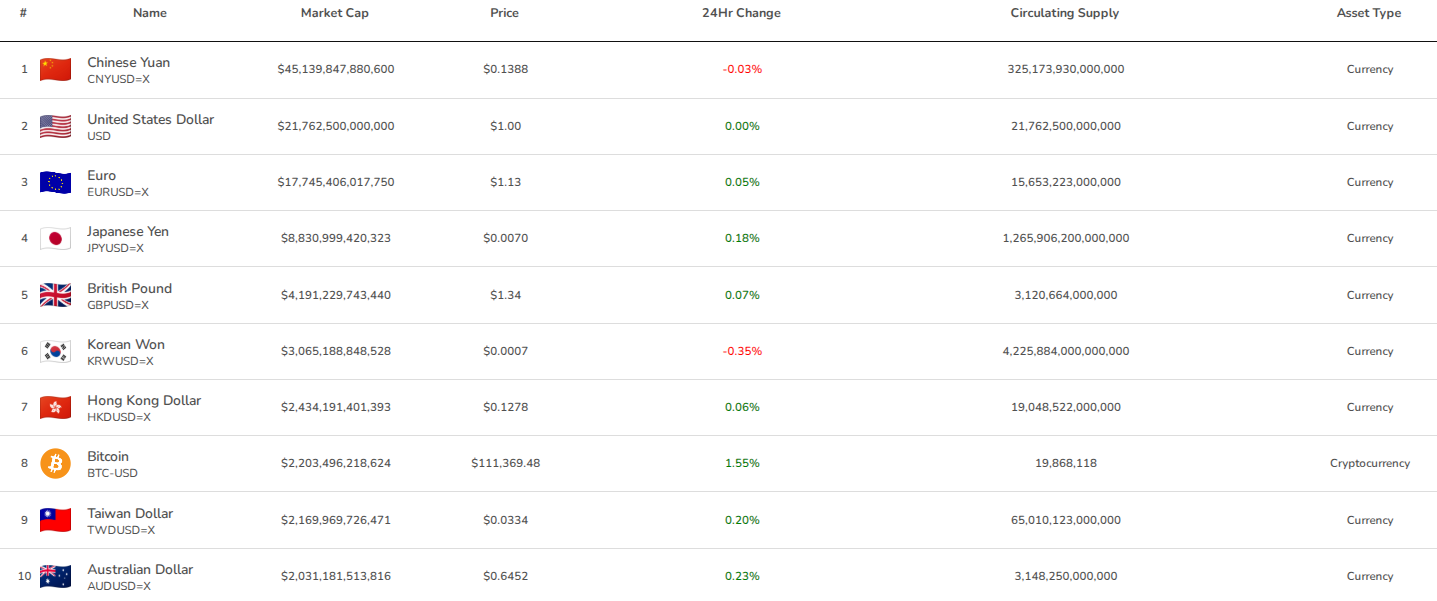This screenshot has width=1437, height=601.
Task: Sort table by Market Cap column
Action: click(335, 13)
